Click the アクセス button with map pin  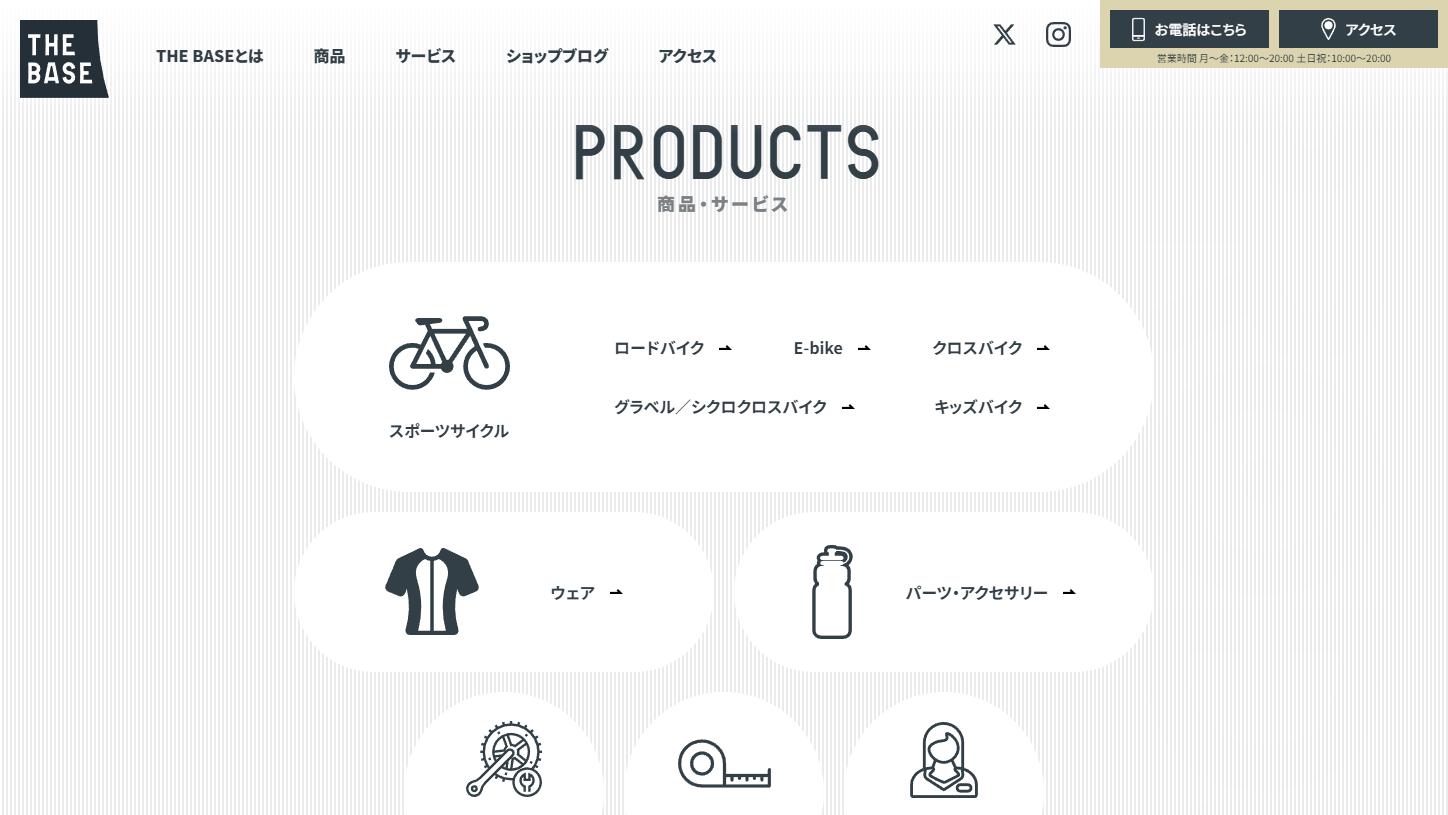tap(1358, 29)
